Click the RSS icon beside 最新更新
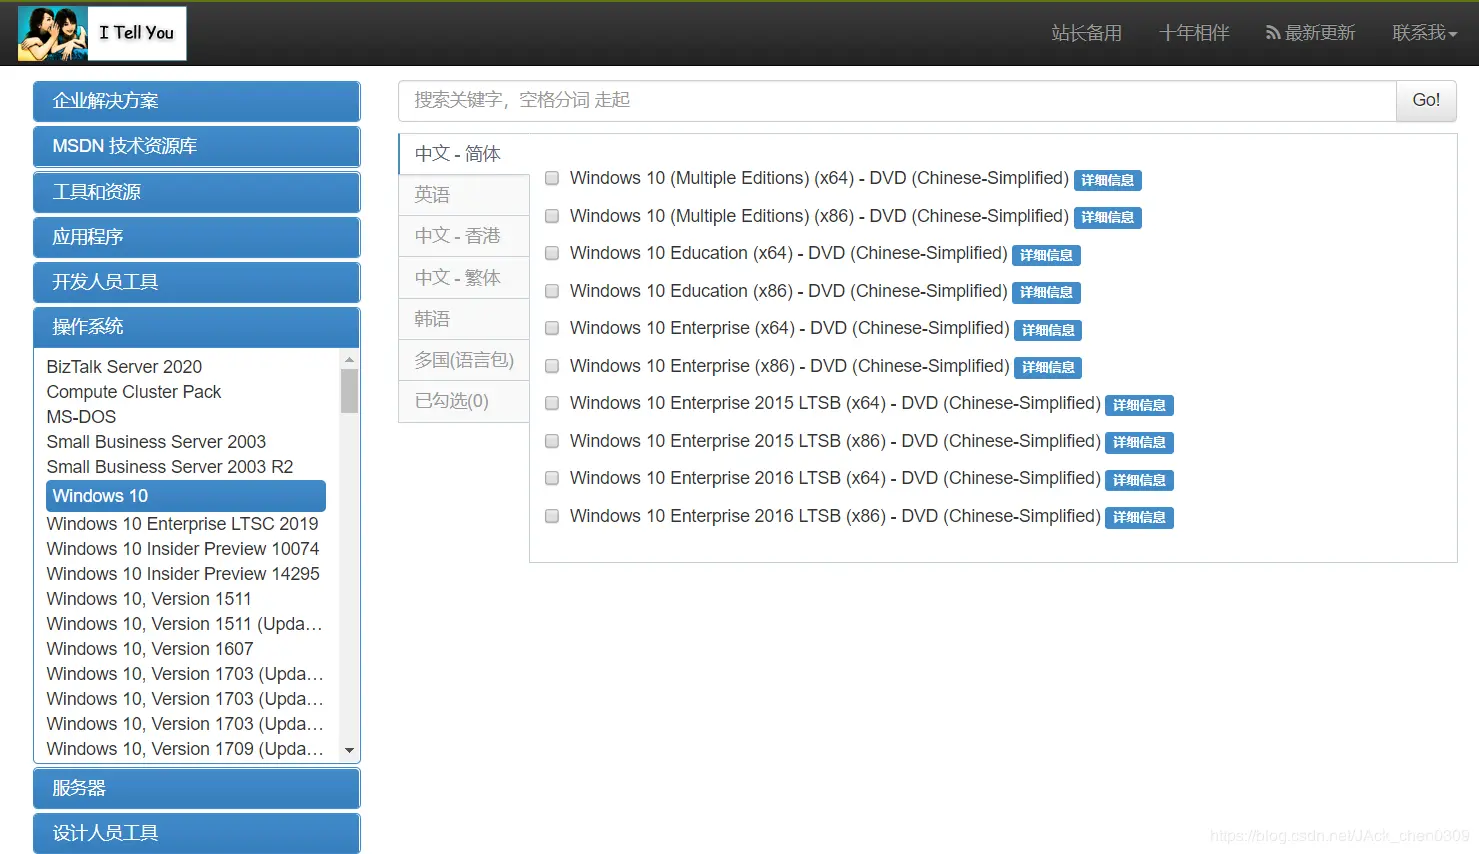Viewport: 1479px width, 854px height. [1273, 33]
